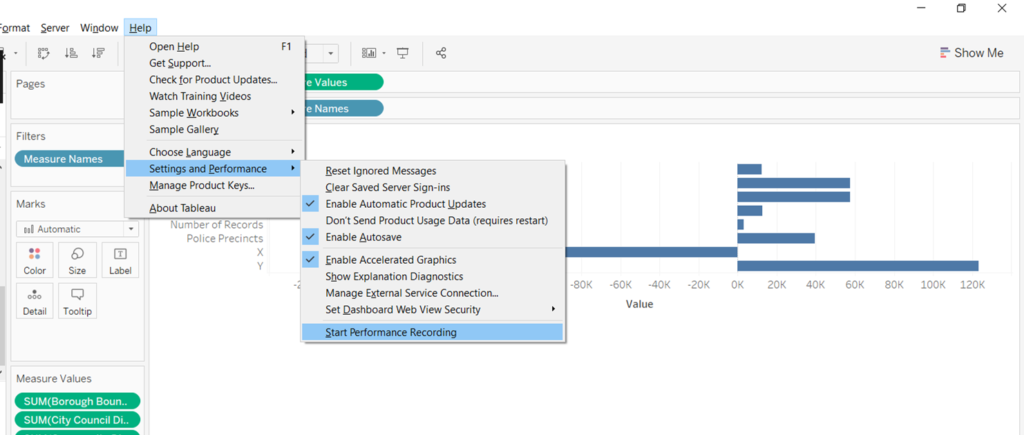Click the Color marks card
This screenshot has height=435, width=1024.
35,259
